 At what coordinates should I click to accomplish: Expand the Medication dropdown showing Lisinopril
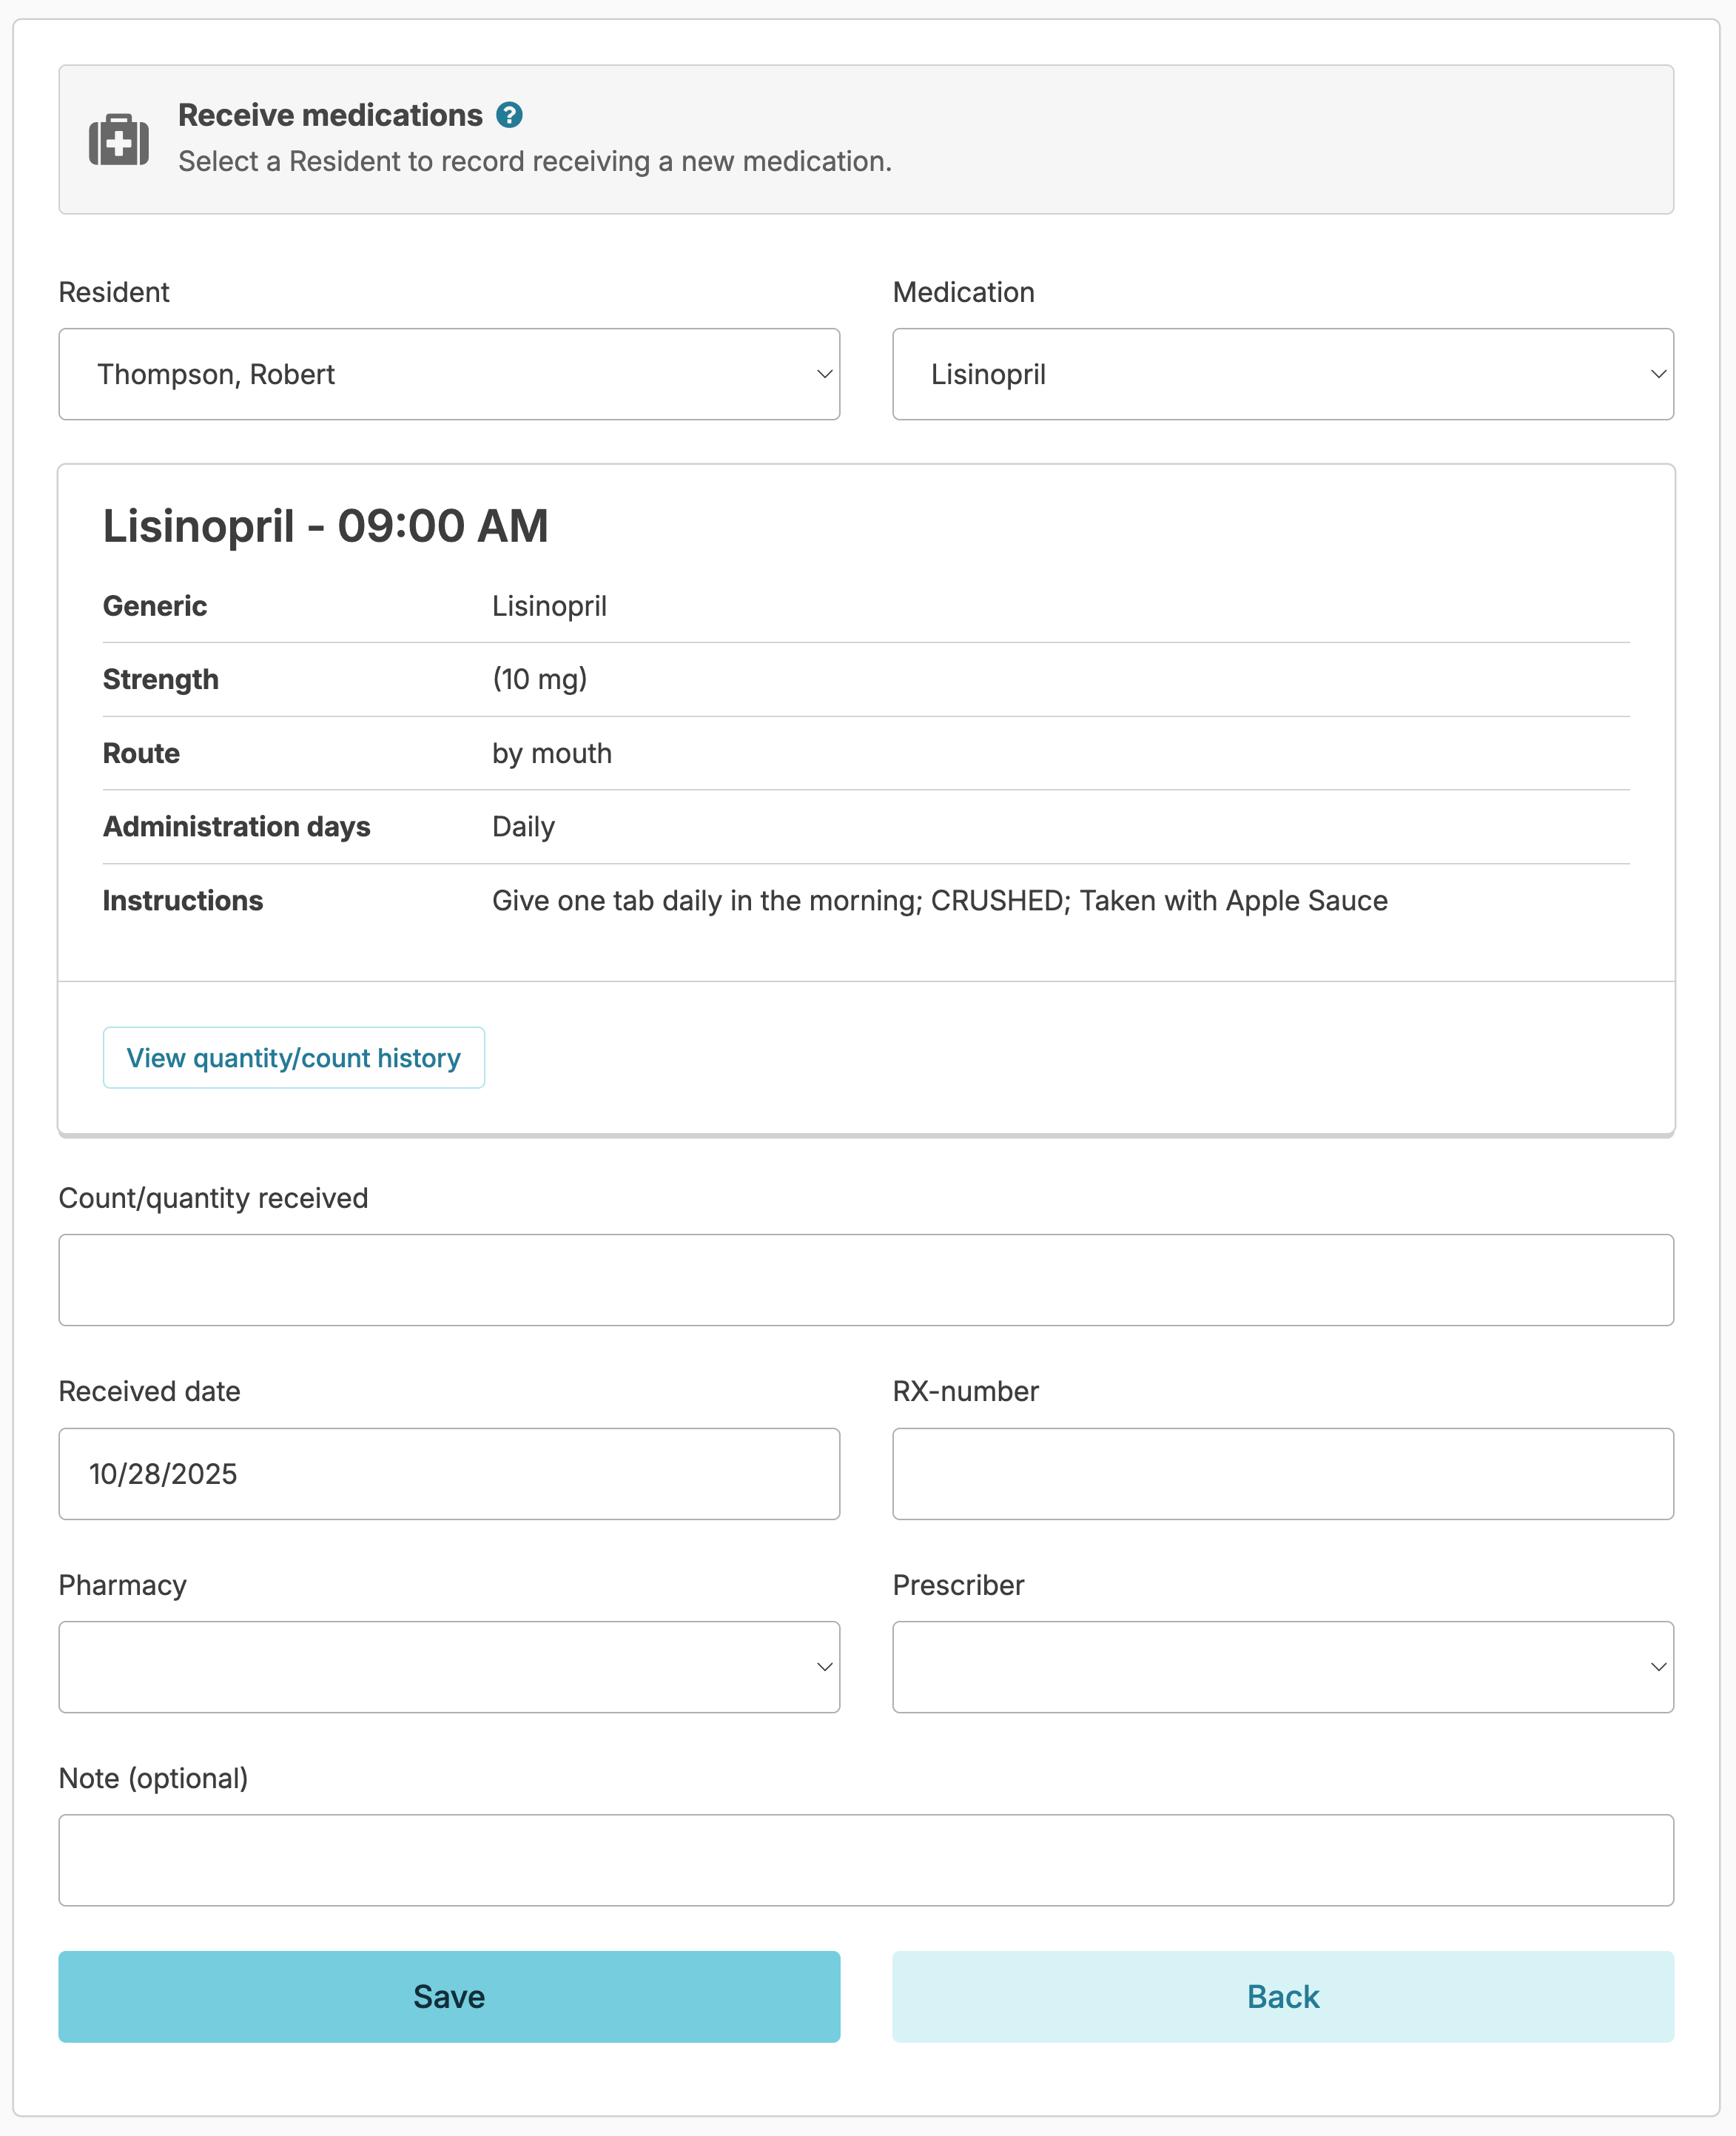(x=1282, y=374)
